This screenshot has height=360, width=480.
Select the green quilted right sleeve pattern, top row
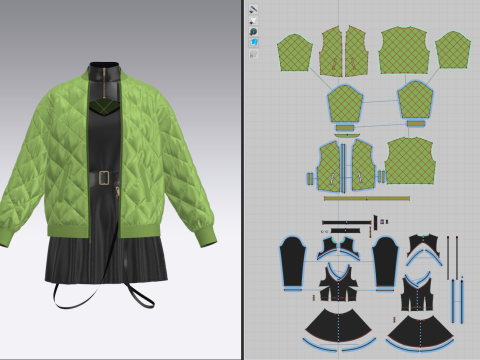pos(453,50)
